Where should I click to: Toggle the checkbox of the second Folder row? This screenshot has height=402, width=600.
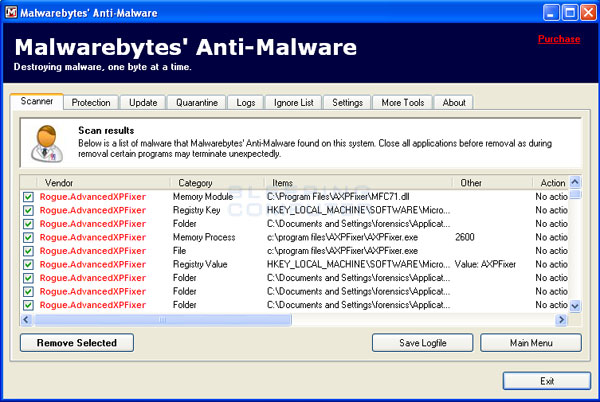[28, 278]
